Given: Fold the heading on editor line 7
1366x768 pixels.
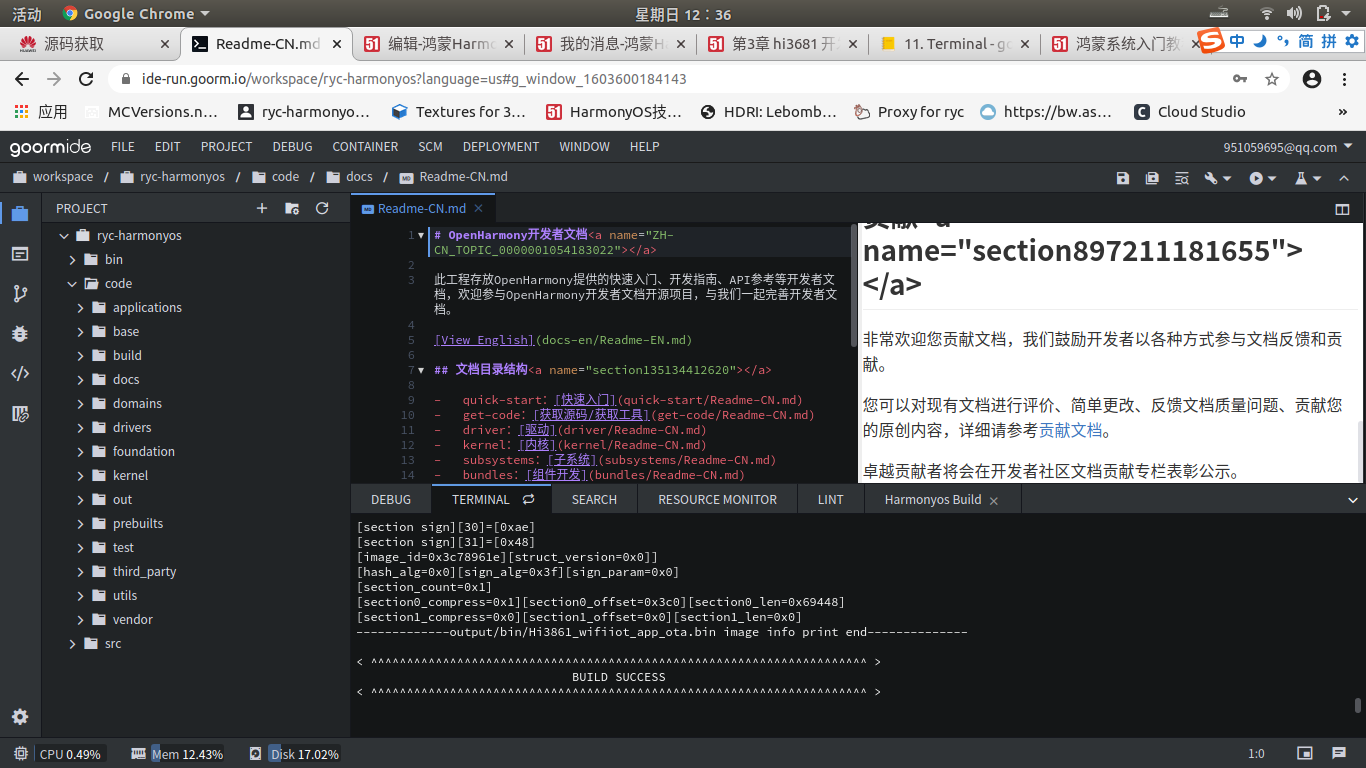Looking at the screenshot, I should pyautogui.click(x=422, y=370).
